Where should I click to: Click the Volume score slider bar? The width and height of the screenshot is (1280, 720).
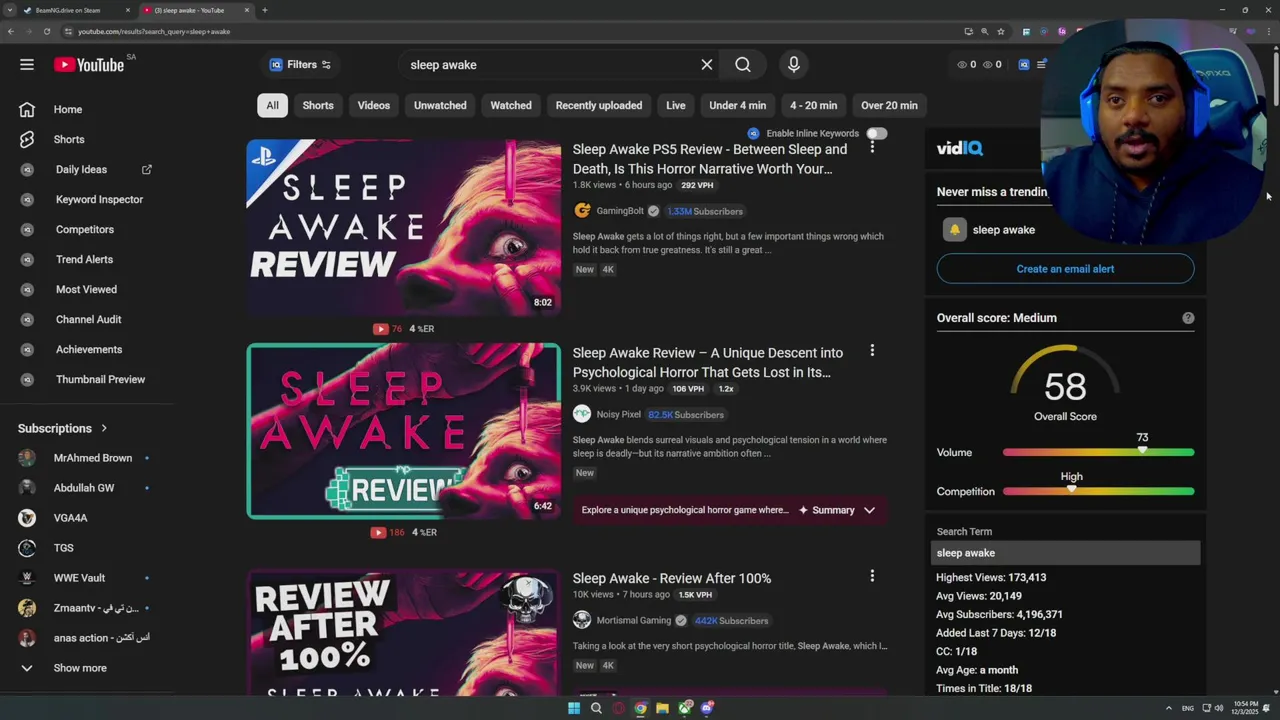coord(1098,452)
